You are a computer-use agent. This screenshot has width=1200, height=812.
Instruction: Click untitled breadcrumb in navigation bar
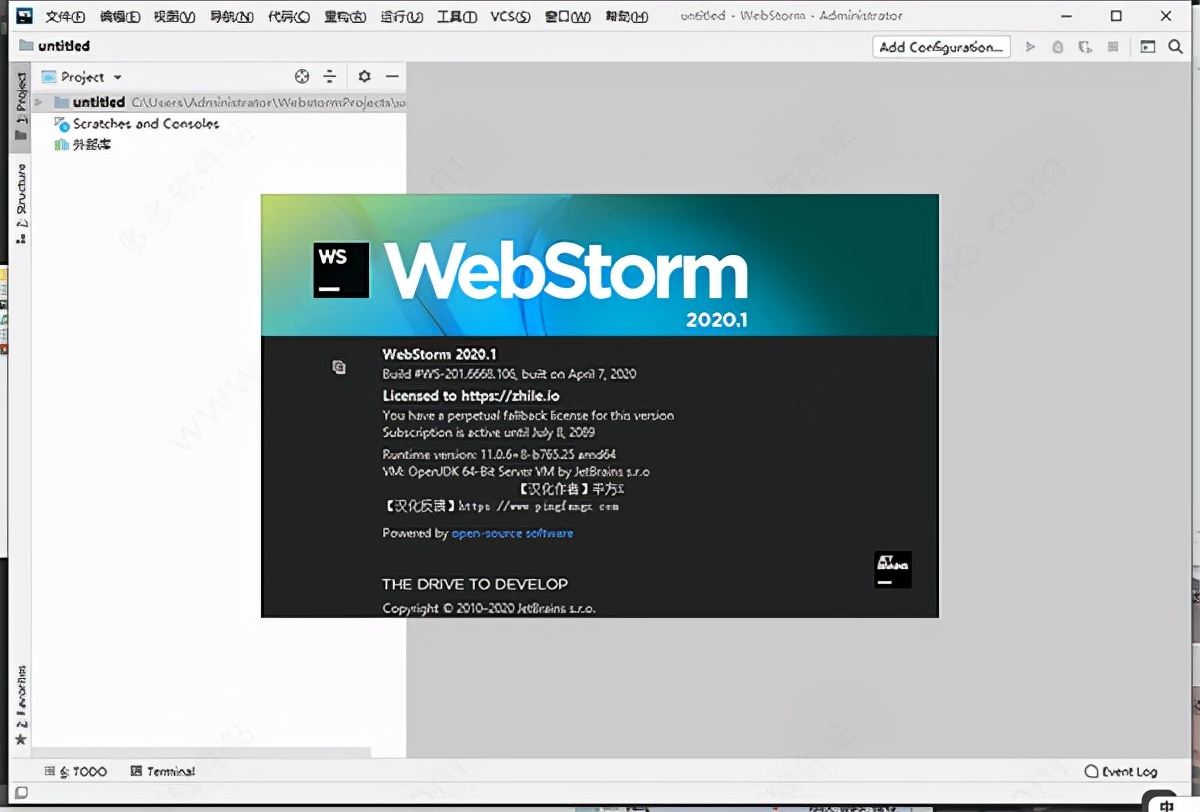pyautogui.click(x=55, y=46)
